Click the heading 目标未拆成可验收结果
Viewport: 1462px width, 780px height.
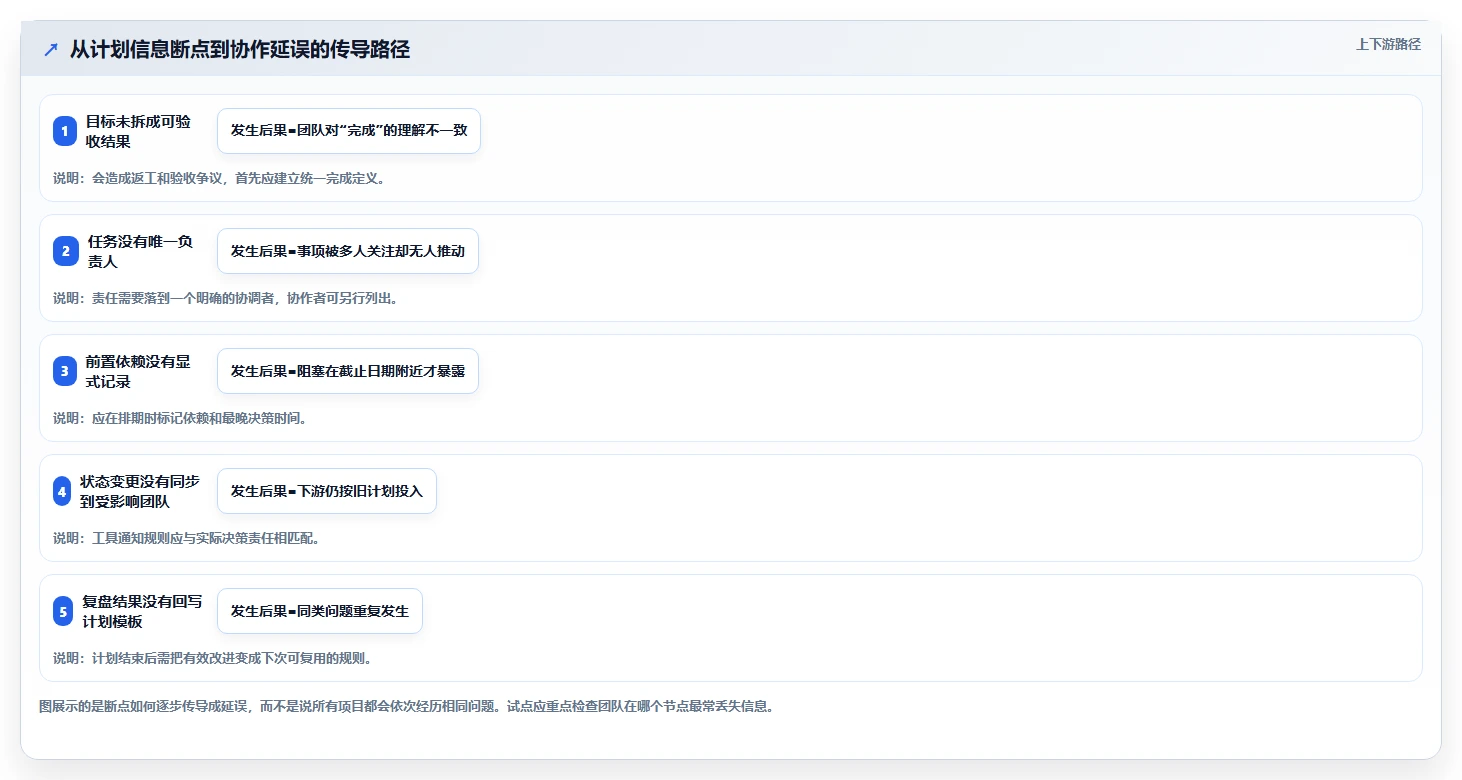point(138,131)
